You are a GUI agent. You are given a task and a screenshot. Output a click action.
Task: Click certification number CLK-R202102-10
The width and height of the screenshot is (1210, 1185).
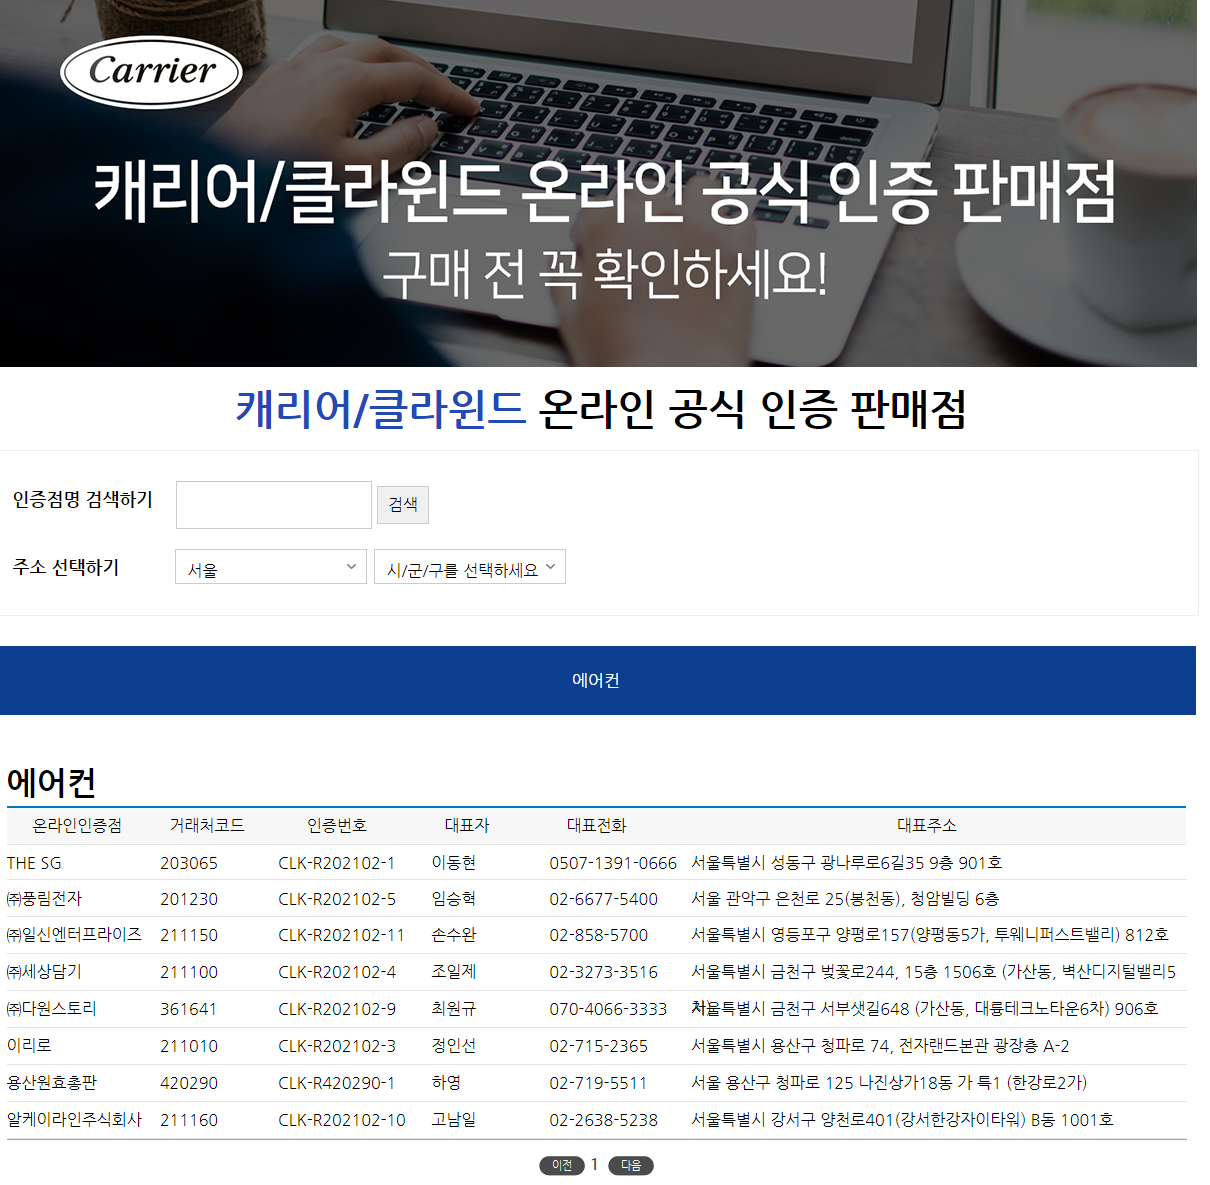pos(342,1120)
